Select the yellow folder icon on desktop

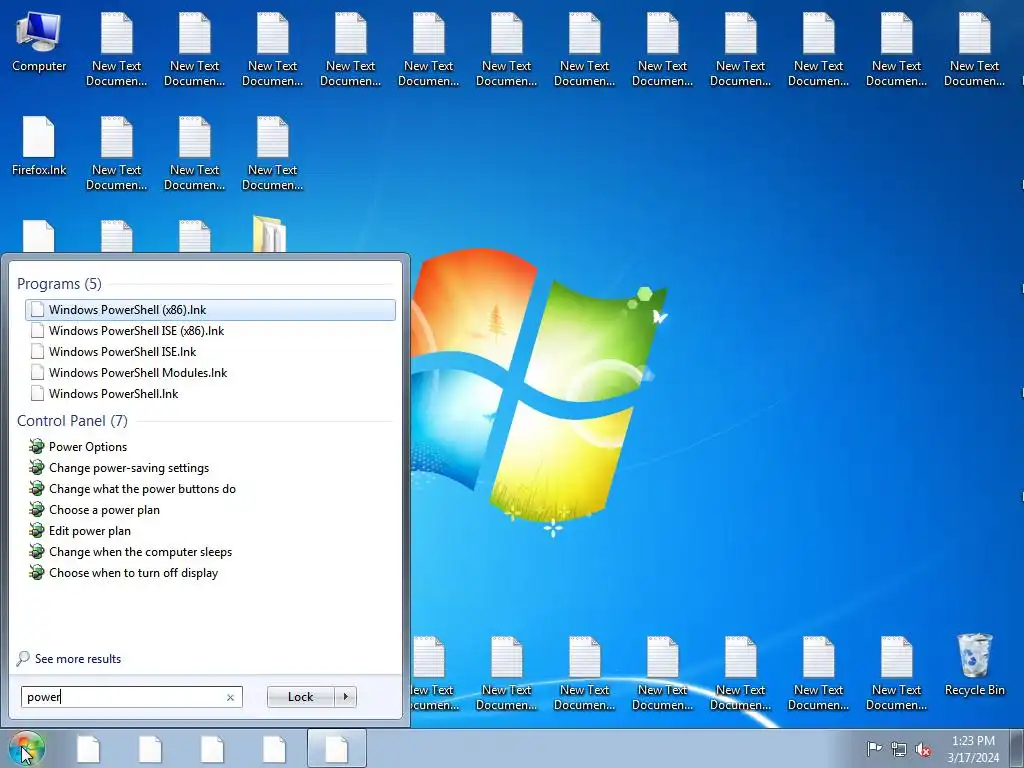tap(269, 234)
